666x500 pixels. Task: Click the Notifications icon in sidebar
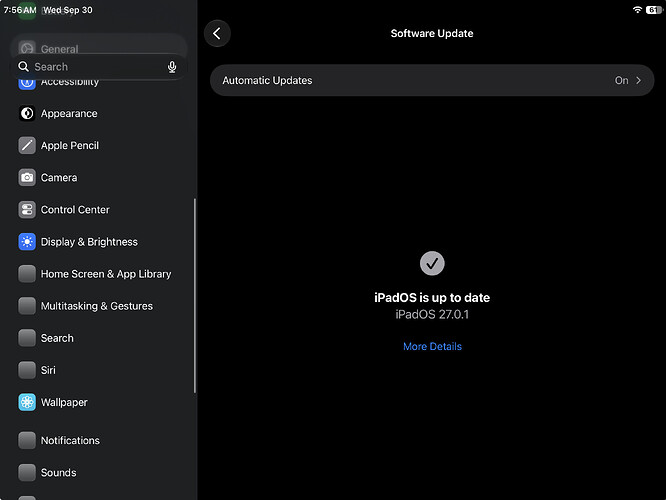click(27, 441)
